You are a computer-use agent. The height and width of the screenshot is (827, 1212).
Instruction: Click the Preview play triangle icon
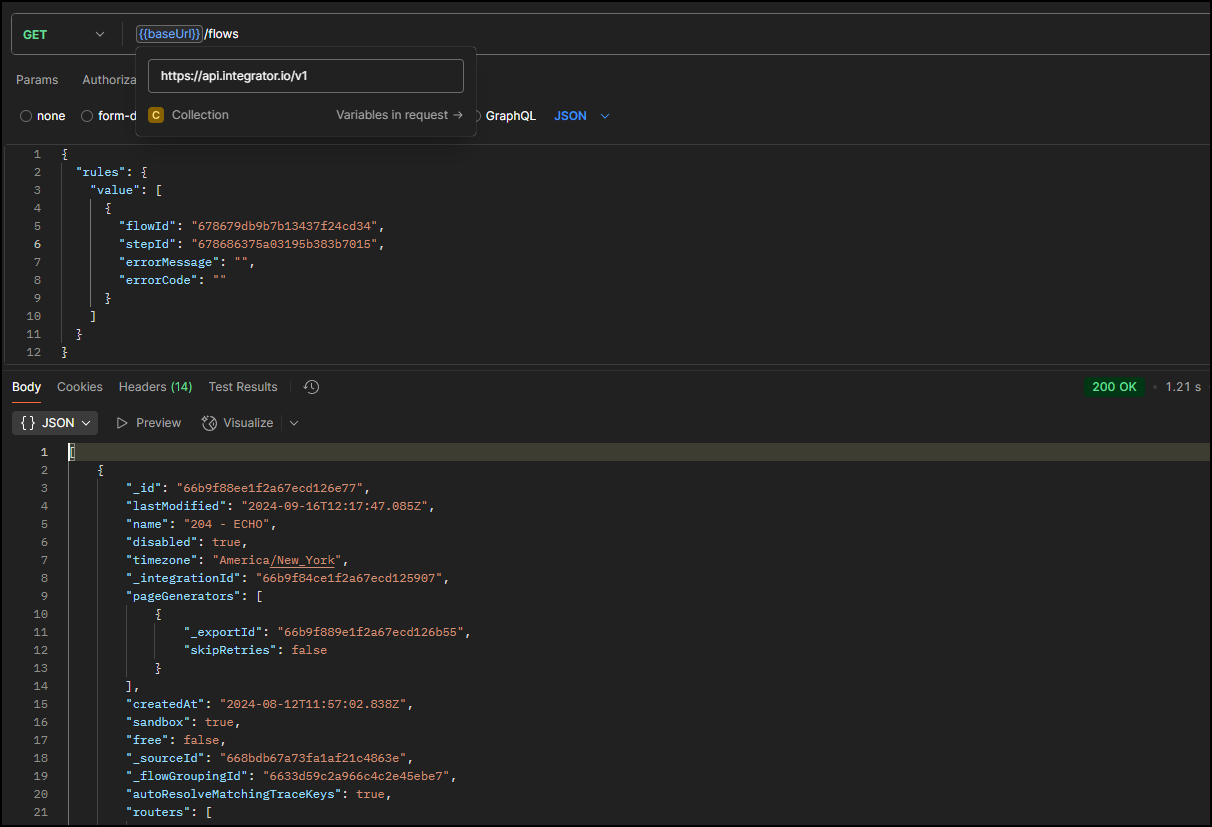tap(123, 423)
